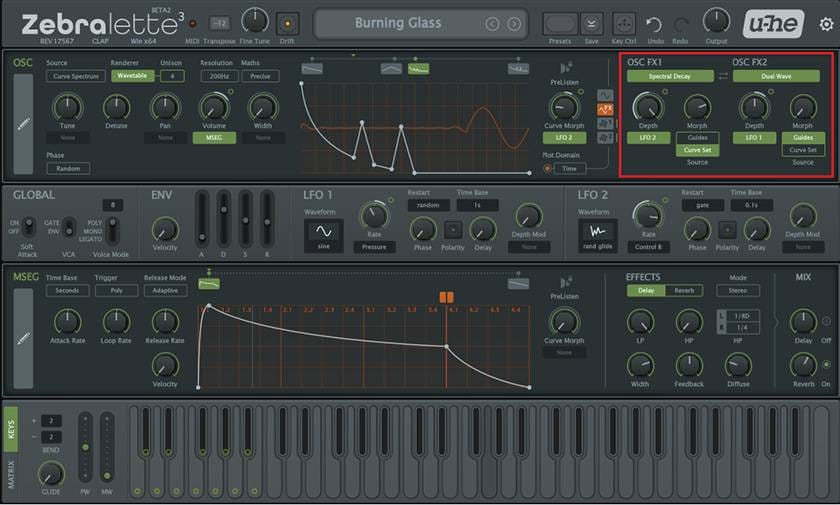Open the Phase Random dropdown
Screen dimensions: 840x505
tap(68, 168)
